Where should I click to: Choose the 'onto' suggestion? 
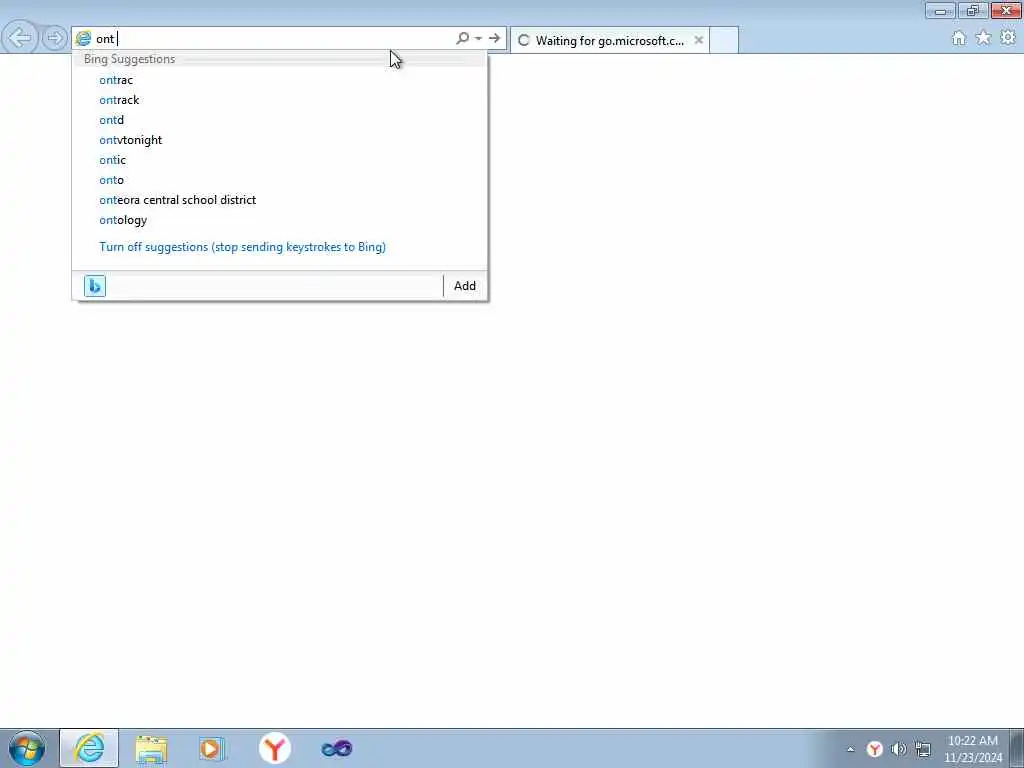tap(280, 180)
